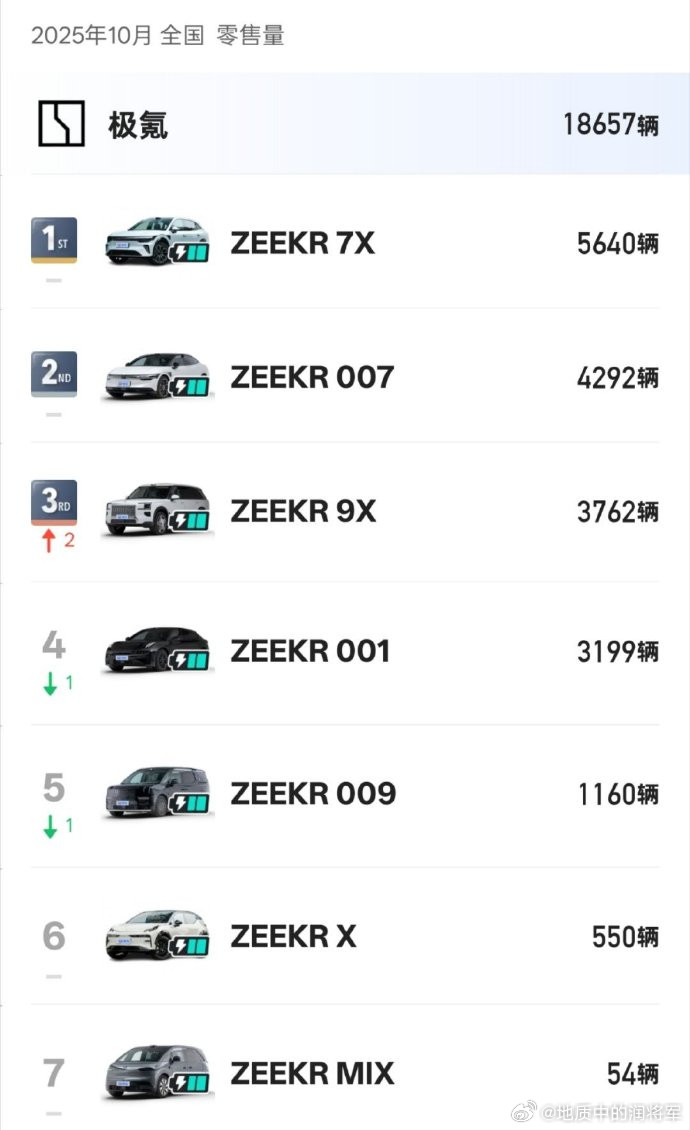This screenshot has width=690, height=1130.
Task: Click the 2ND place rank badge
Action: tap(53, 375)
